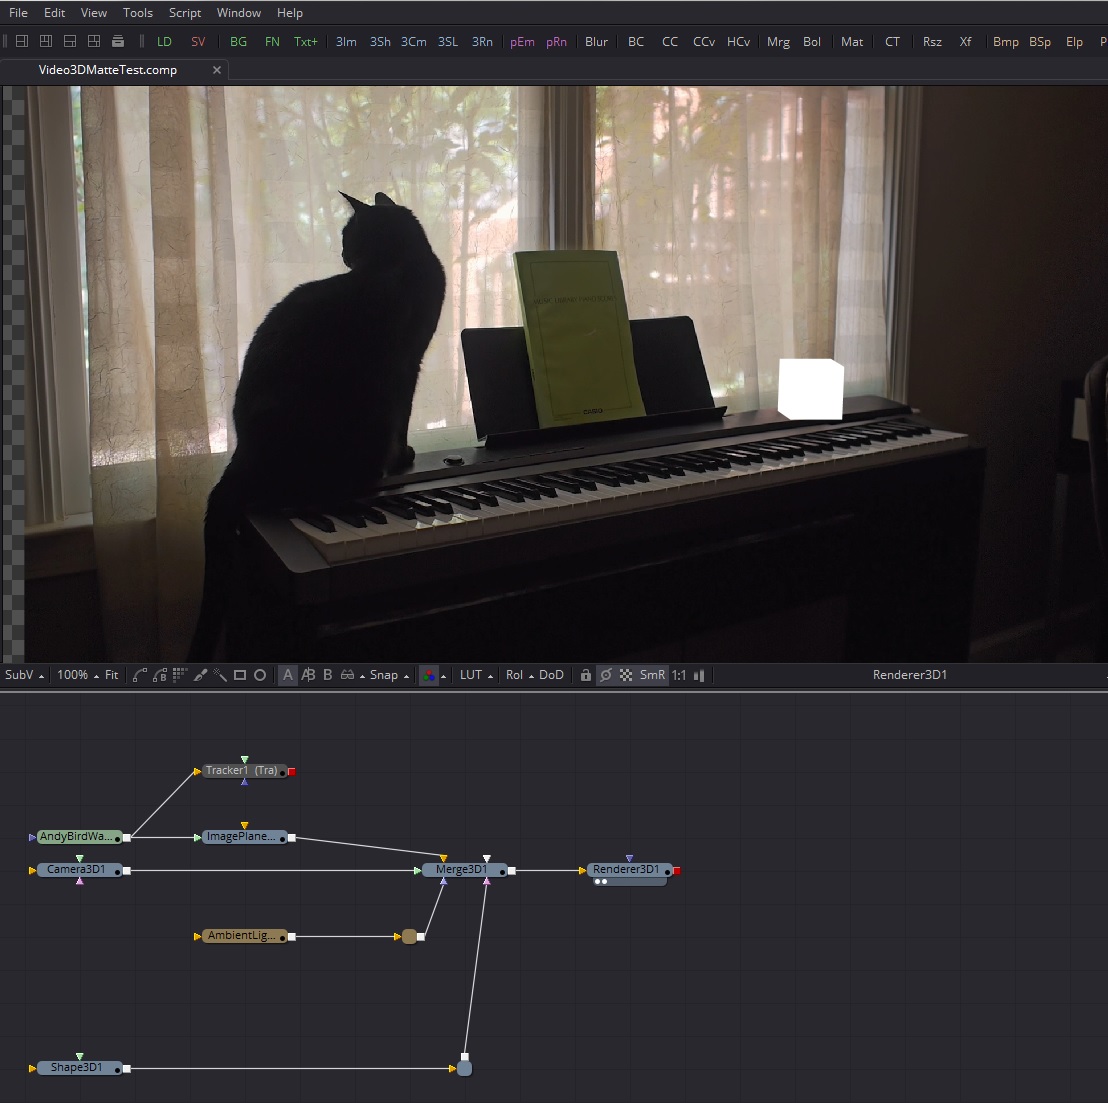Select the polyline mask tool icon
Screen dimensions: 1108x1103
point(140,675)
